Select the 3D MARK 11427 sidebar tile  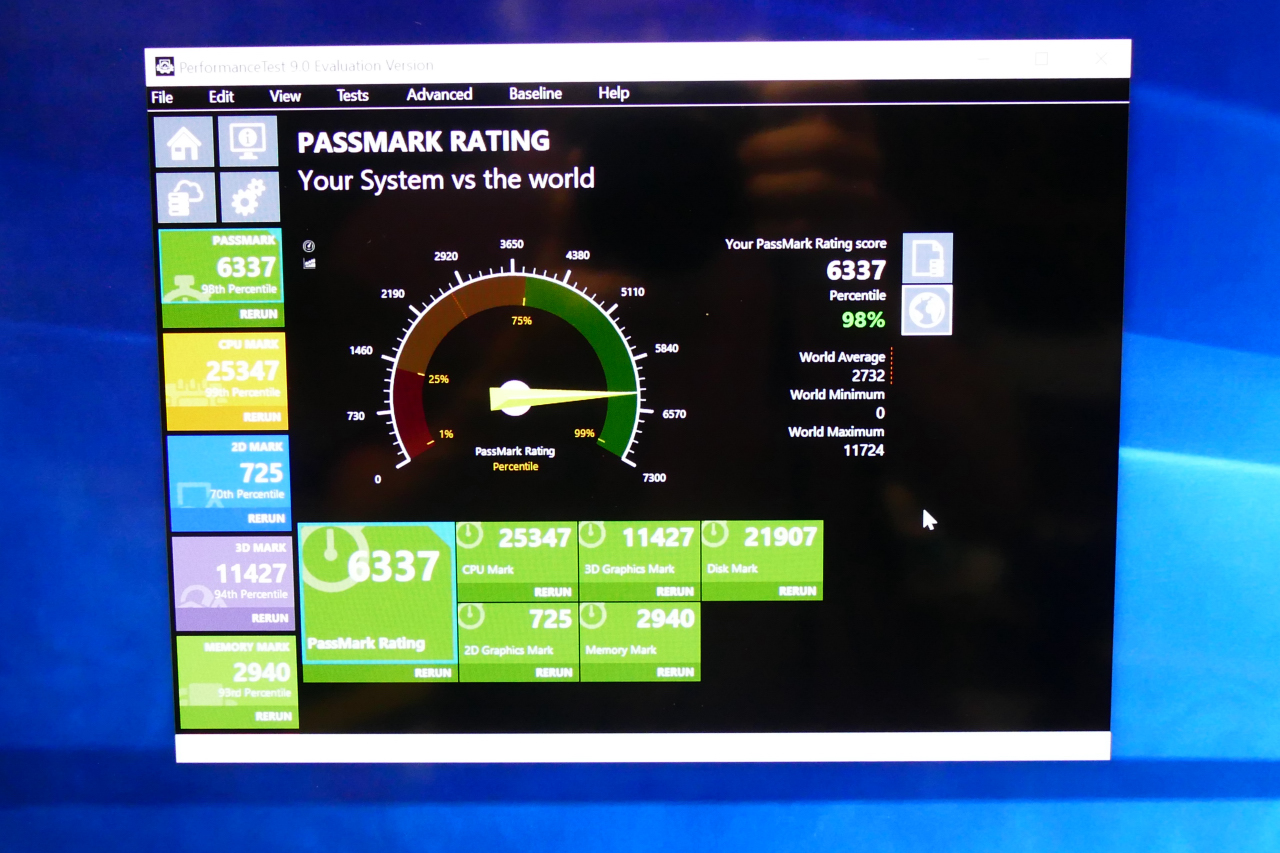click(233, 573)
